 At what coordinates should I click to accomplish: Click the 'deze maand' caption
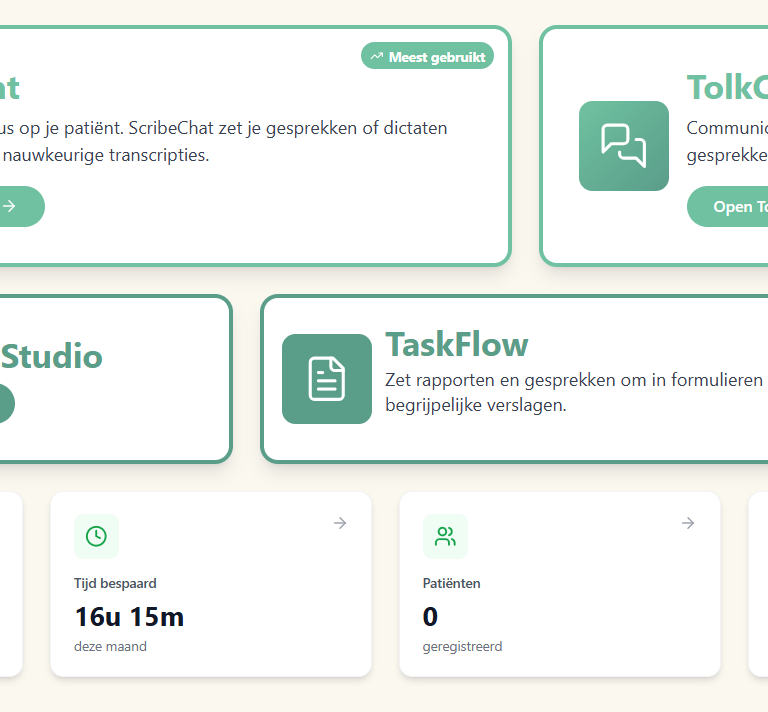[110, 646]
